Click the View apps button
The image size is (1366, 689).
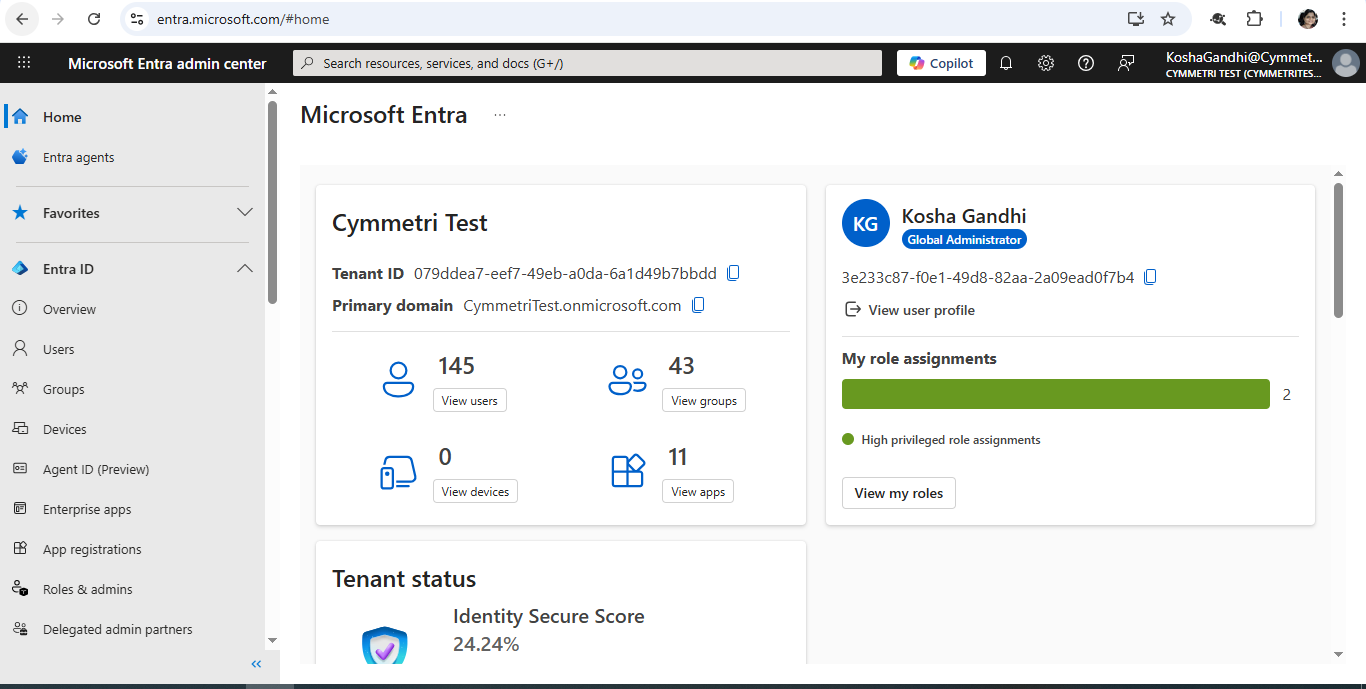pos(698,491)
